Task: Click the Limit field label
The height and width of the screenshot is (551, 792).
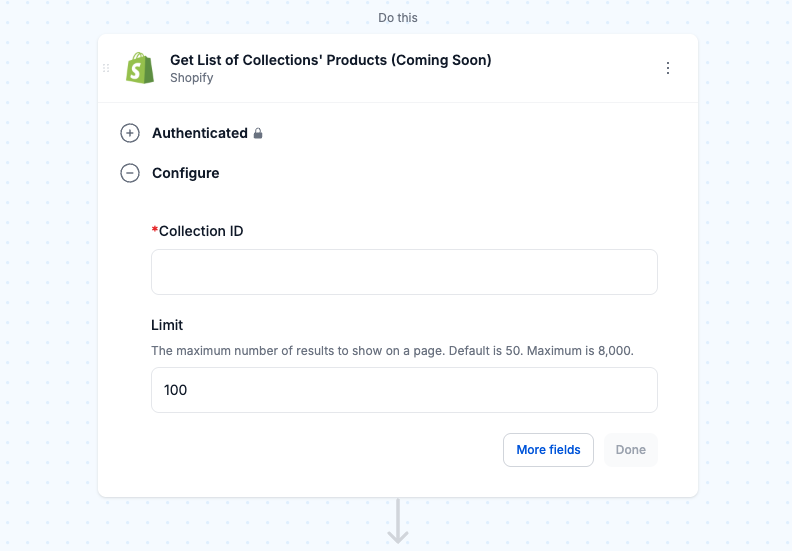Action: pyautogui.click(x=167, y=325)
